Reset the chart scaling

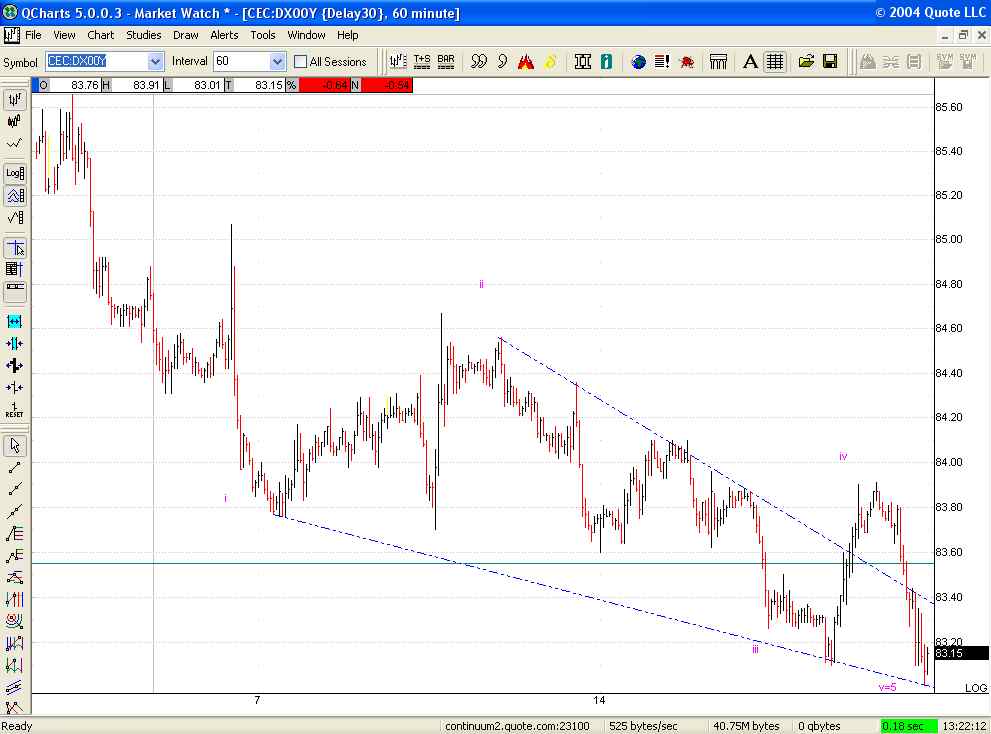click(14, 410)
